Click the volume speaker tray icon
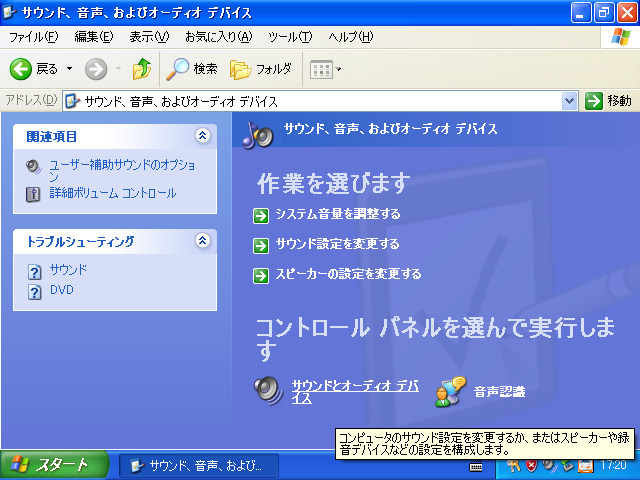The image size is (640, 480). tap(549, 466)
